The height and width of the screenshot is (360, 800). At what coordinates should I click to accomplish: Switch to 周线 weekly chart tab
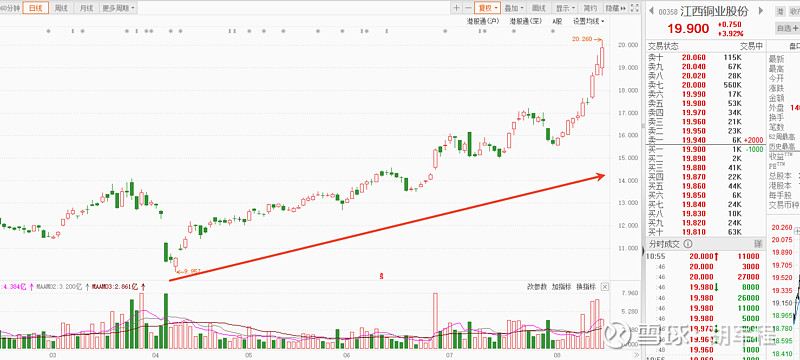click(61, 8)
